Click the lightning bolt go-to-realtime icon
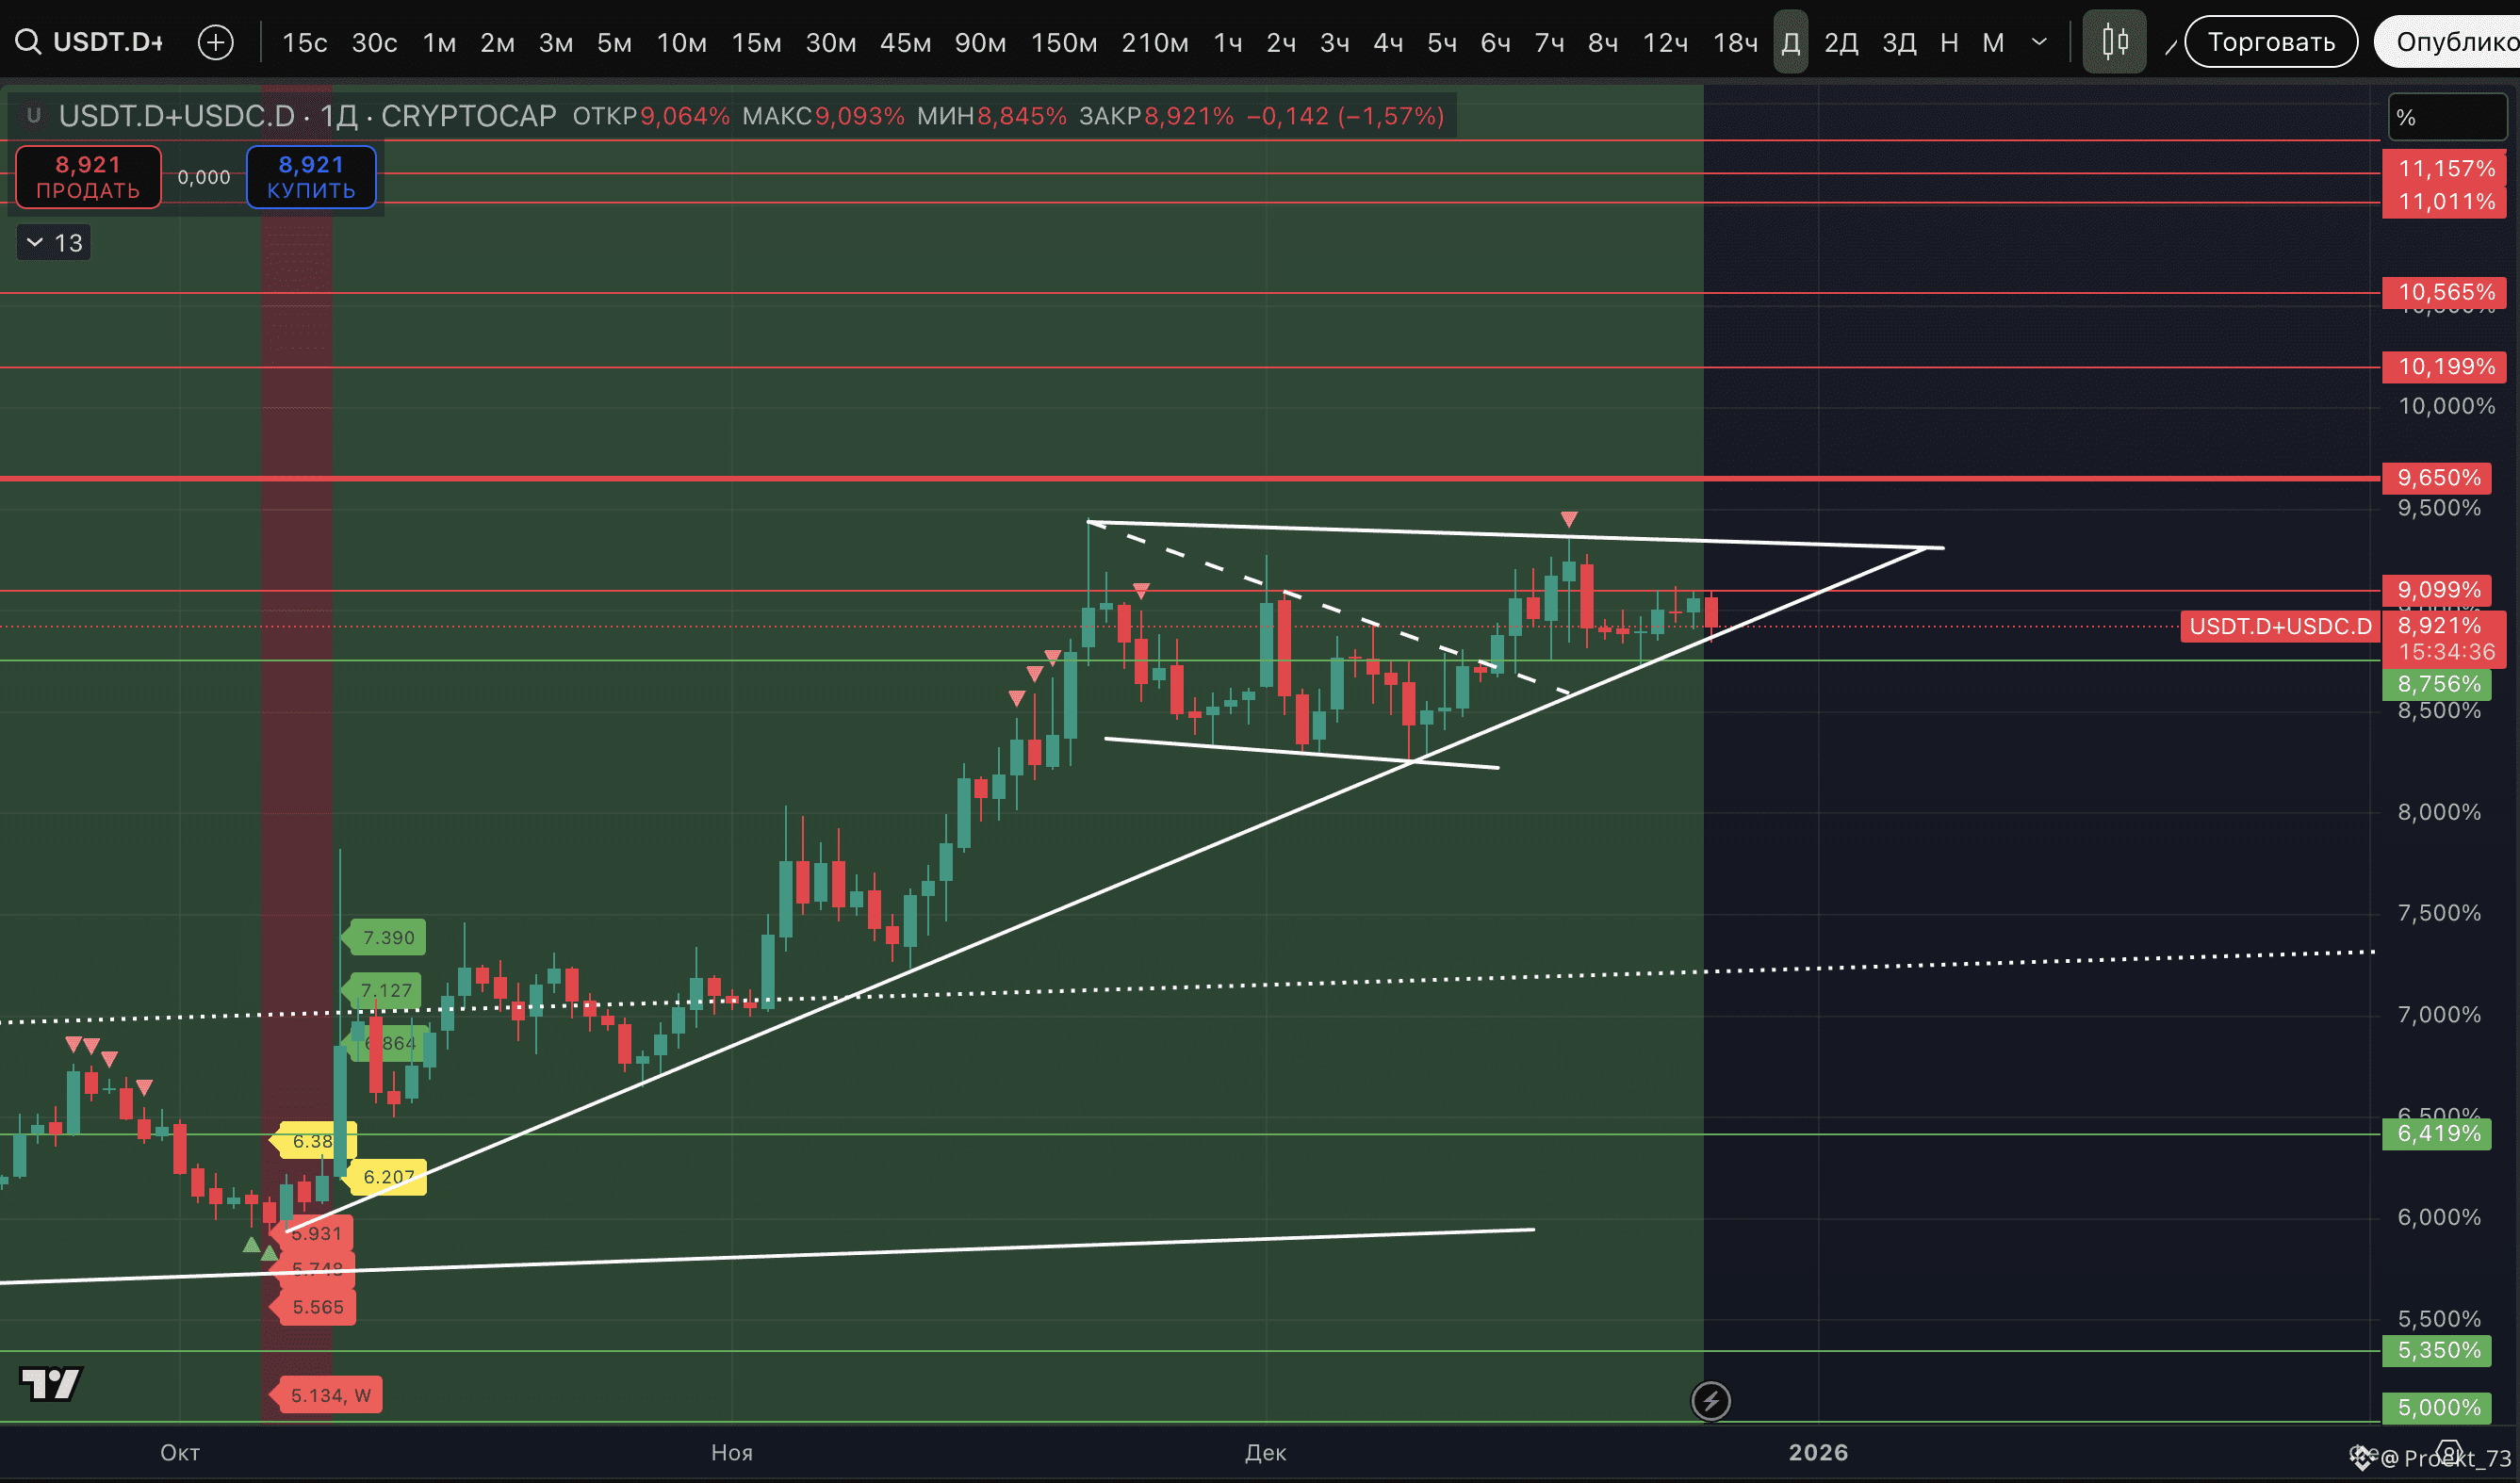 tap(1710, 1400)
